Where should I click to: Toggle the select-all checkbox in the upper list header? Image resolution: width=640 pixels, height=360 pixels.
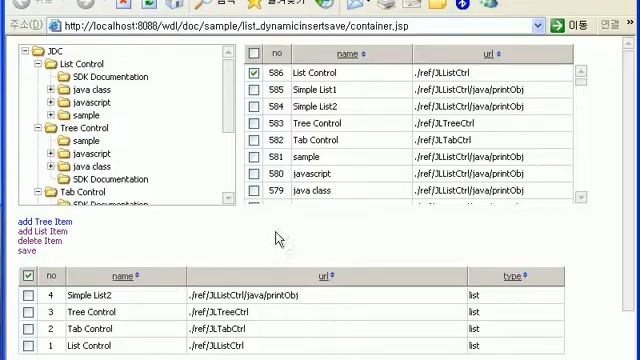click(x=254, y=53)
